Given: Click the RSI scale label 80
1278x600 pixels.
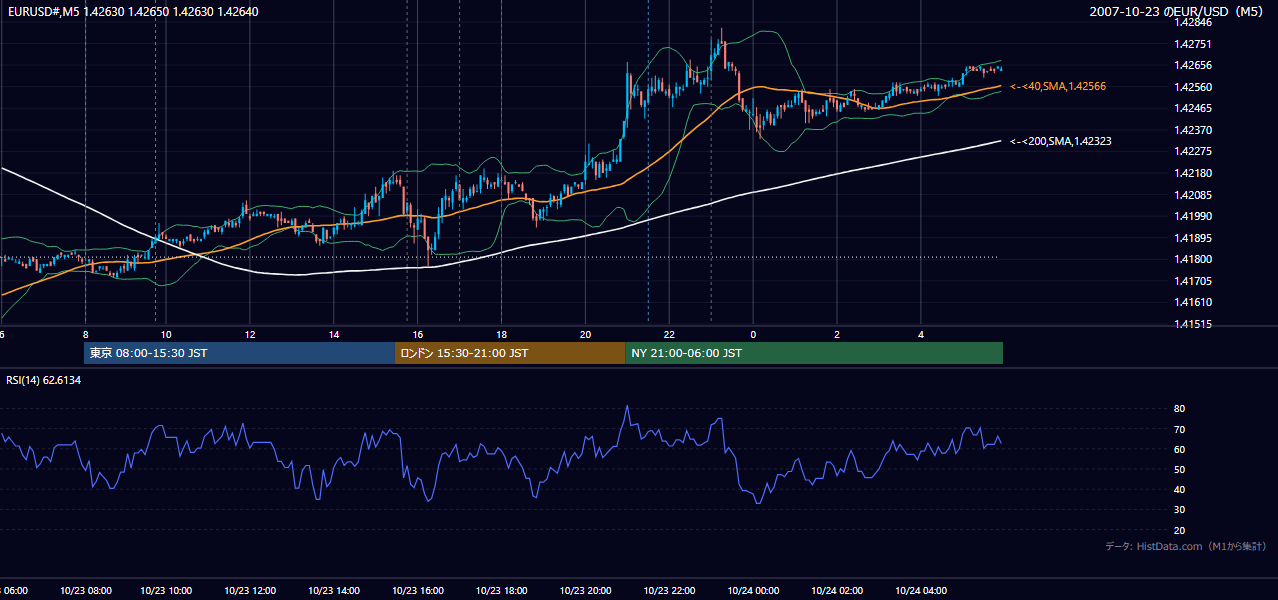Looking at the screenshot, I should pos(1180,409).
